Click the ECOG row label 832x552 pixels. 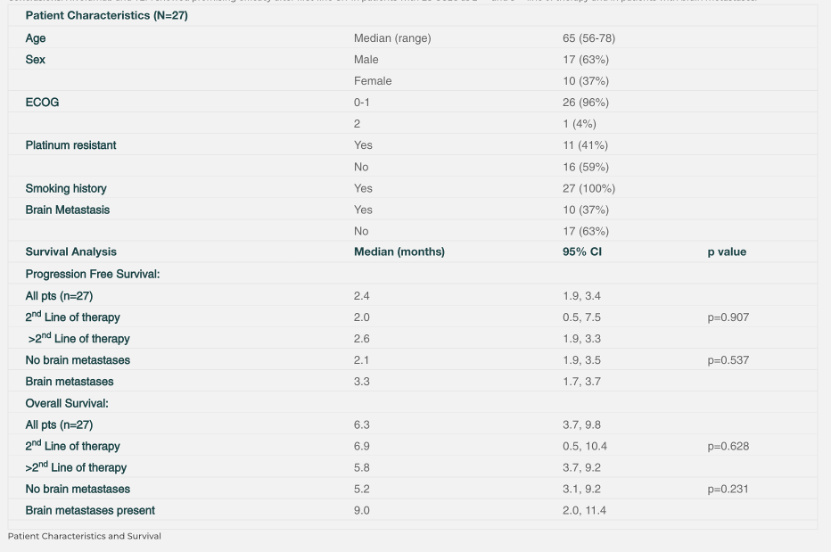tap(42, 102)
